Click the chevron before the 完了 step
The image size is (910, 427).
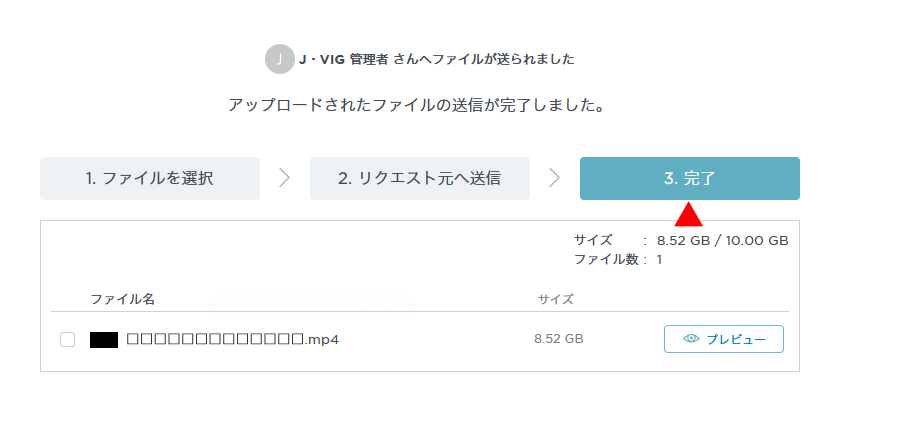click(x=555, y=178)
